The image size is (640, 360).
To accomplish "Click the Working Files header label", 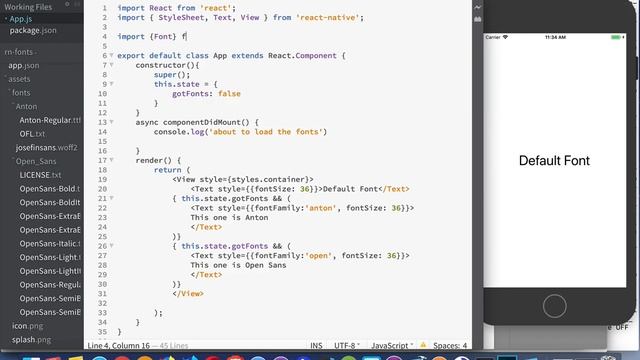I will [28, 7].
